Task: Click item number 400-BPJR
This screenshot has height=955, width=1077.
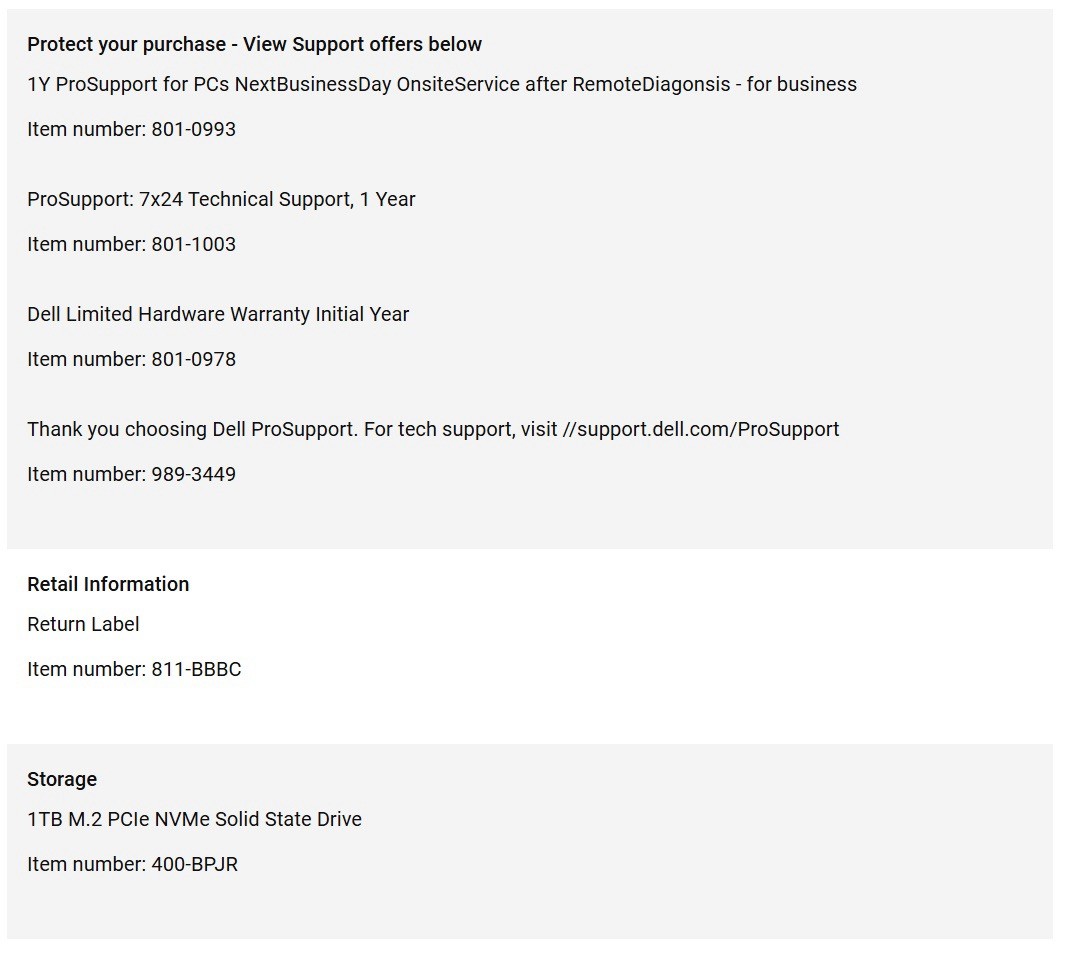Action: coord(133,864)
